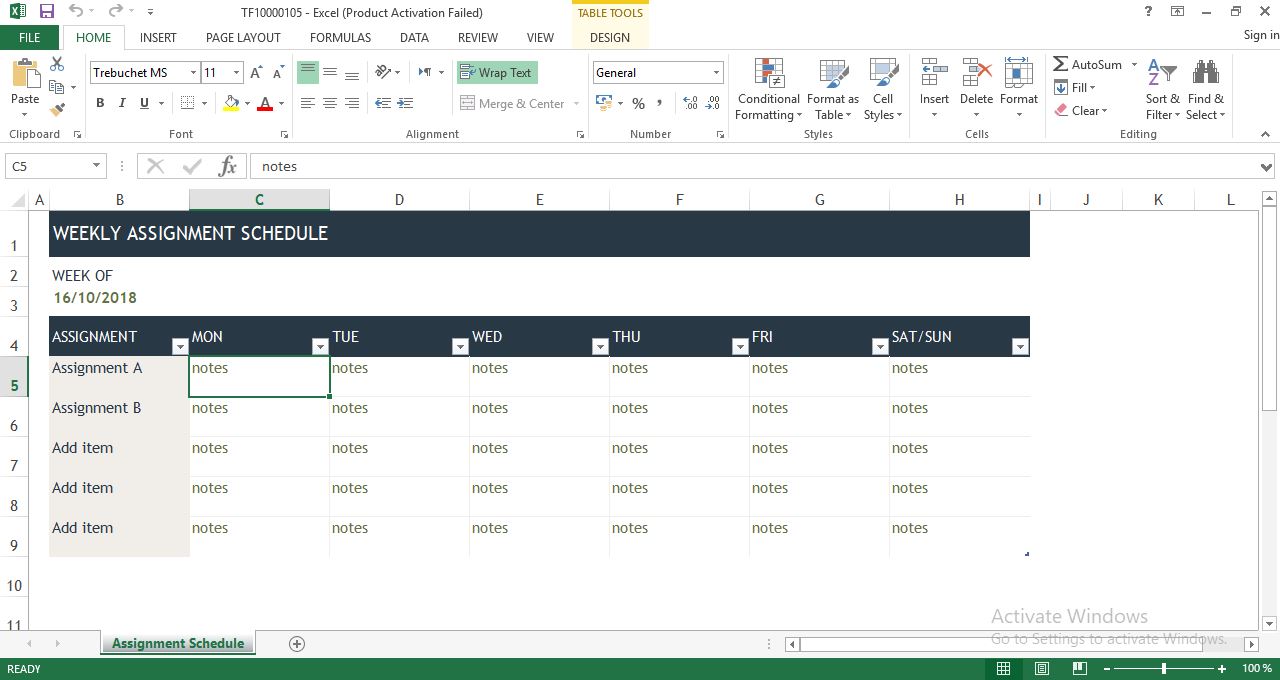Image resolution: width=1280 pixels, height=680 pixels.
Task: Click the Save icon in quick access toolbar
Action: tap(46, 12)
